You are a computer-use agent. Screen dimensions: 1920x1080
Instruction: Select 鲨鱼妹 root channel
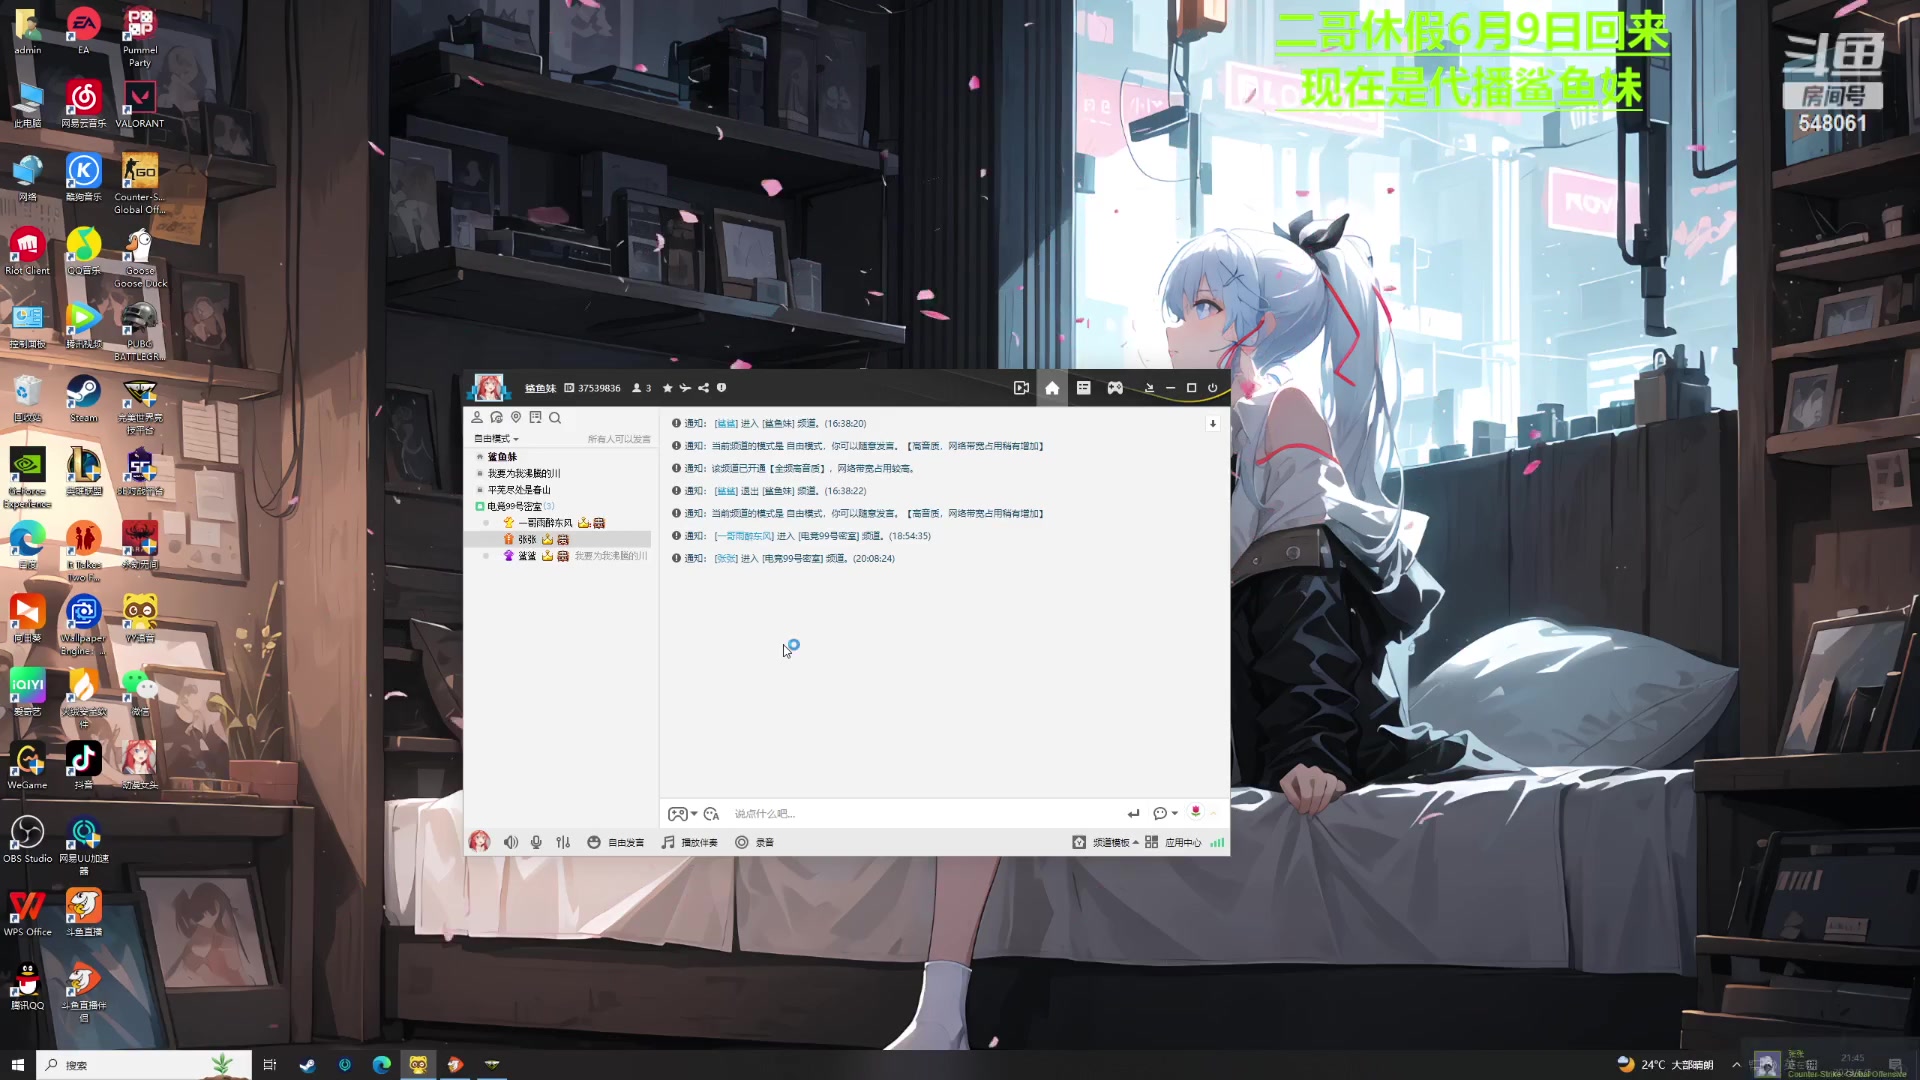click(502, 457)
